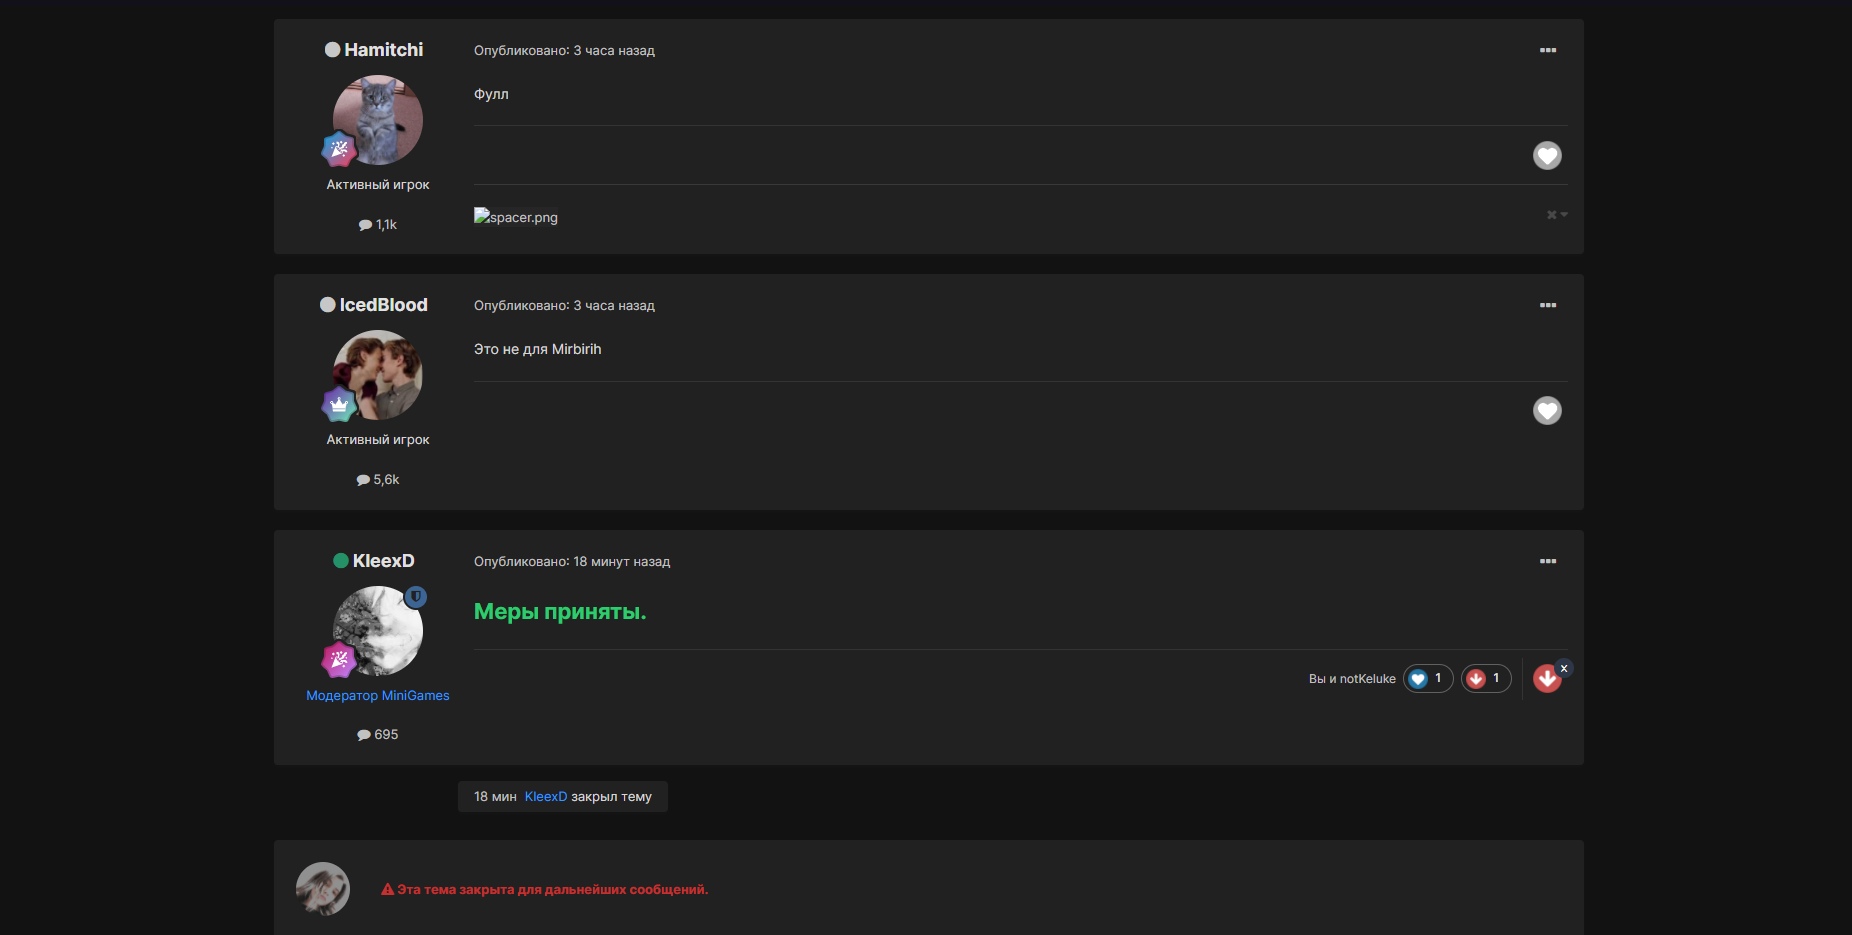React with heart to IcedBlood's post
Viewport: 1852px width, 935px height.
1547,410
